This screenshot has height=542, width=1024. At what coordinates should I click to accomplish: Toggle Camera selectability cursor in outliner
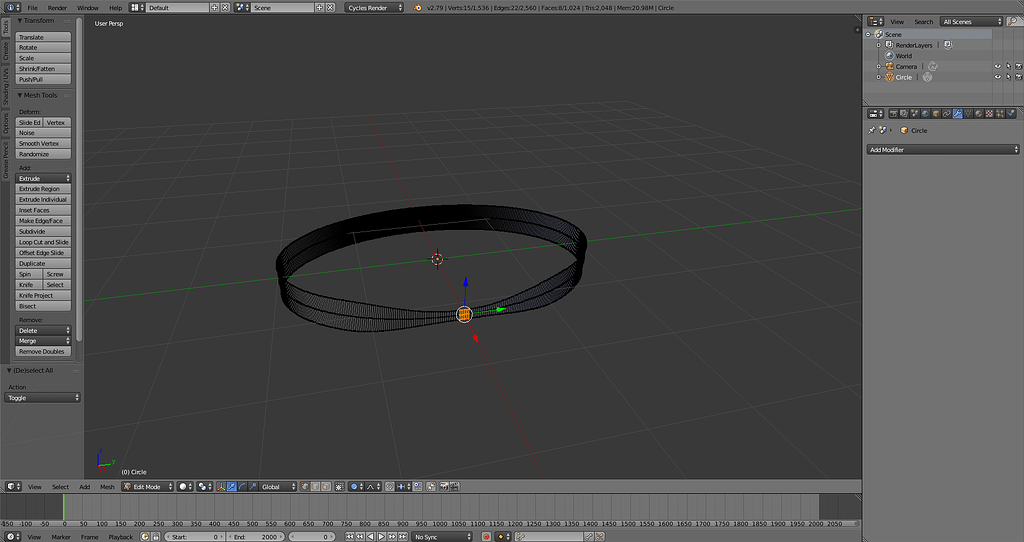[x=1008, y=67]
